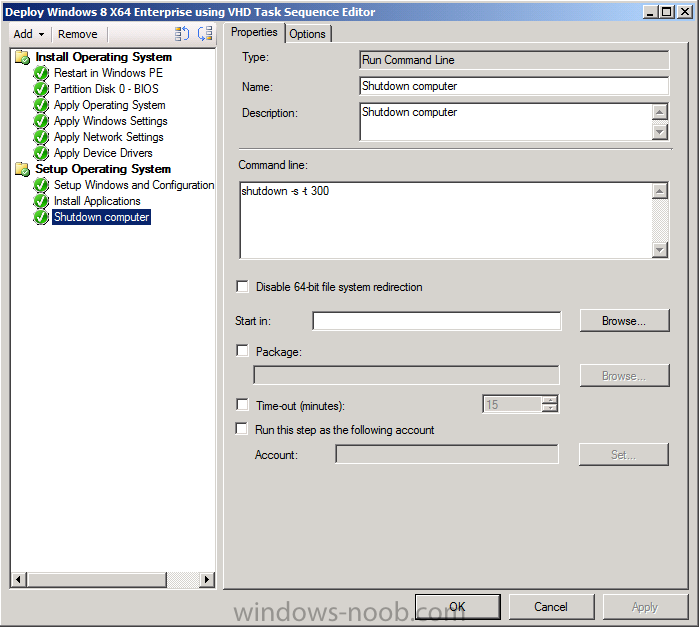Image resolution: width=699 pixels, height=627 pixels.
Task: Click the Set... account button
Action: pos(624,455)
